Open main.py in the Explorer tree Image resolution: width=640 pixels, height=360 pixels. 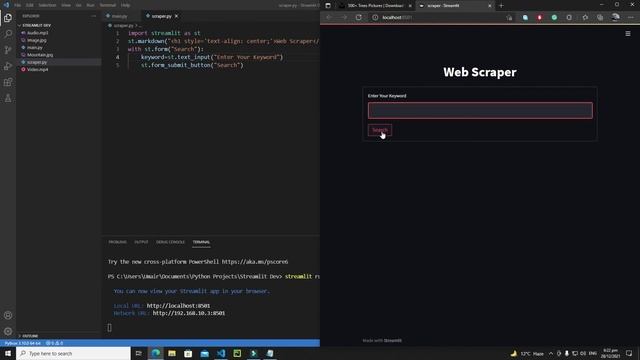coord(35,47)
